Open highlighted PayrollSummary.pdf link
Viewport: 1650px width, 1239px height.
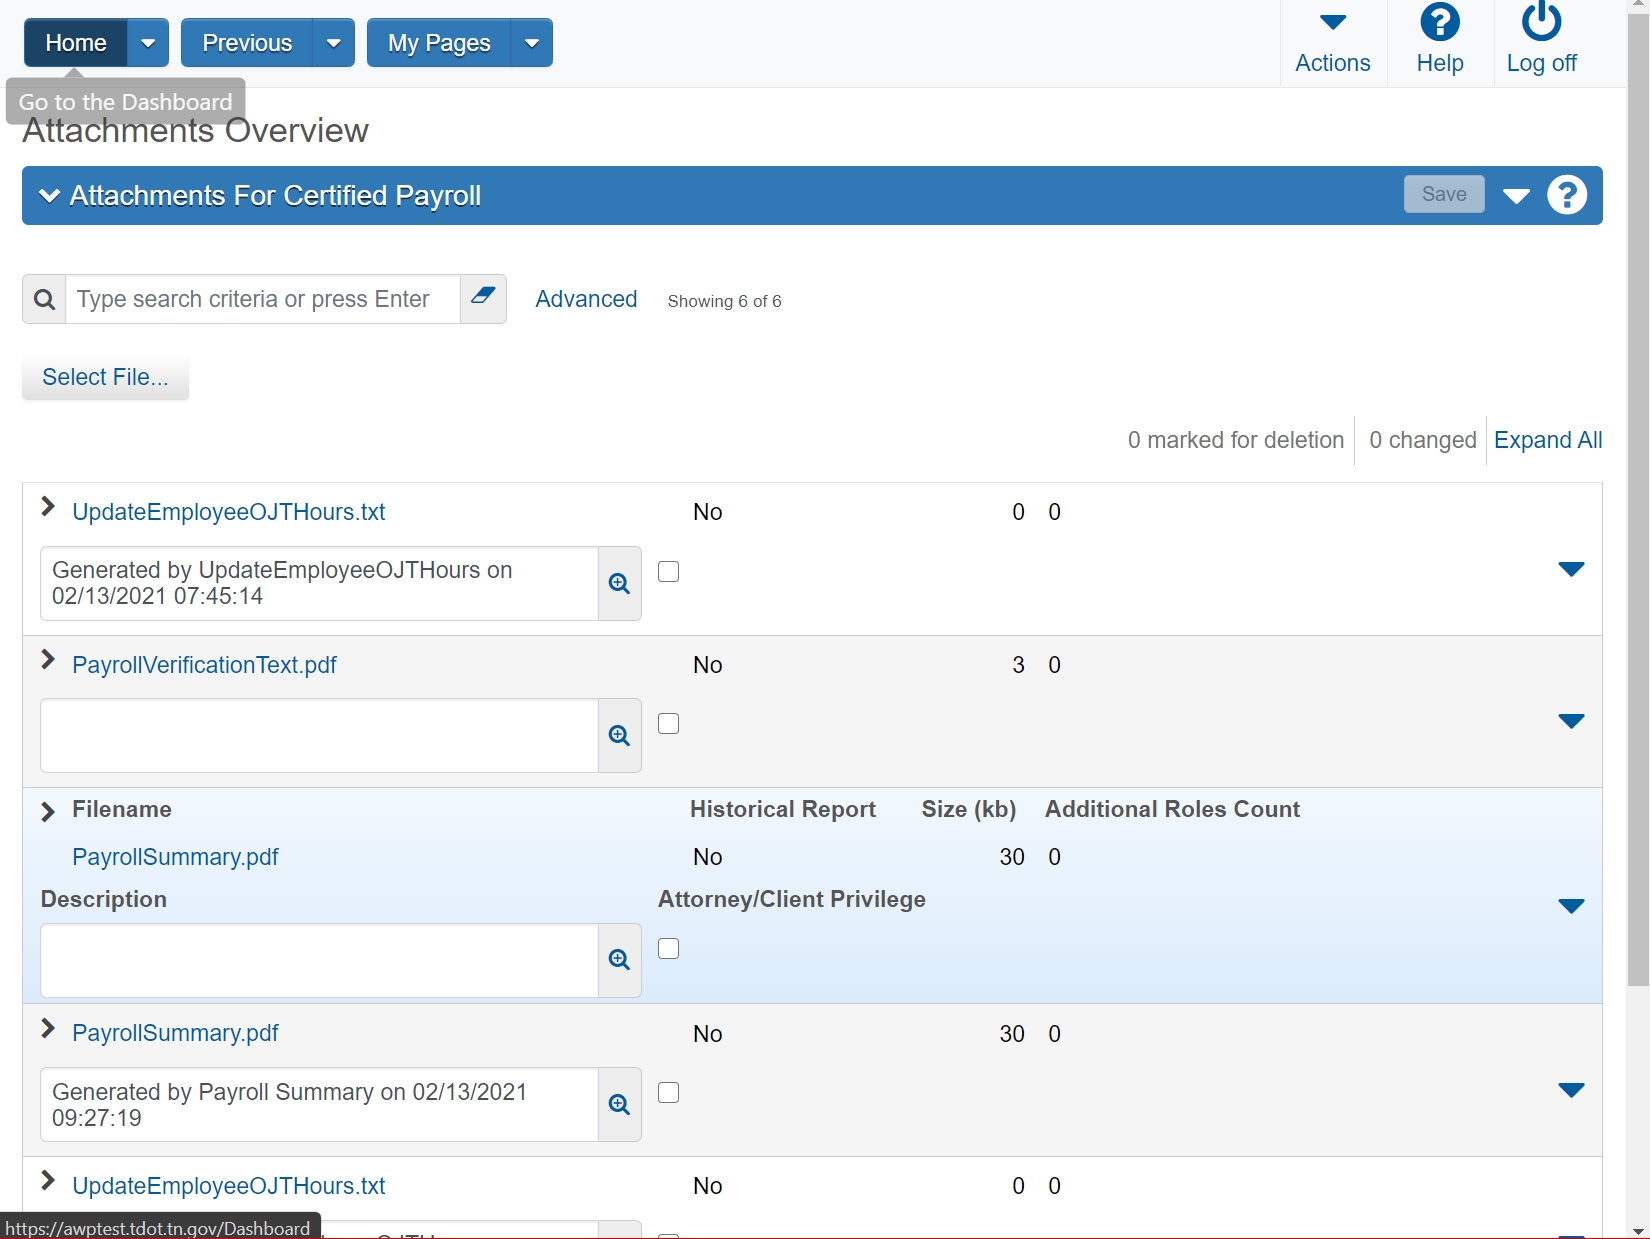(175, 857)
